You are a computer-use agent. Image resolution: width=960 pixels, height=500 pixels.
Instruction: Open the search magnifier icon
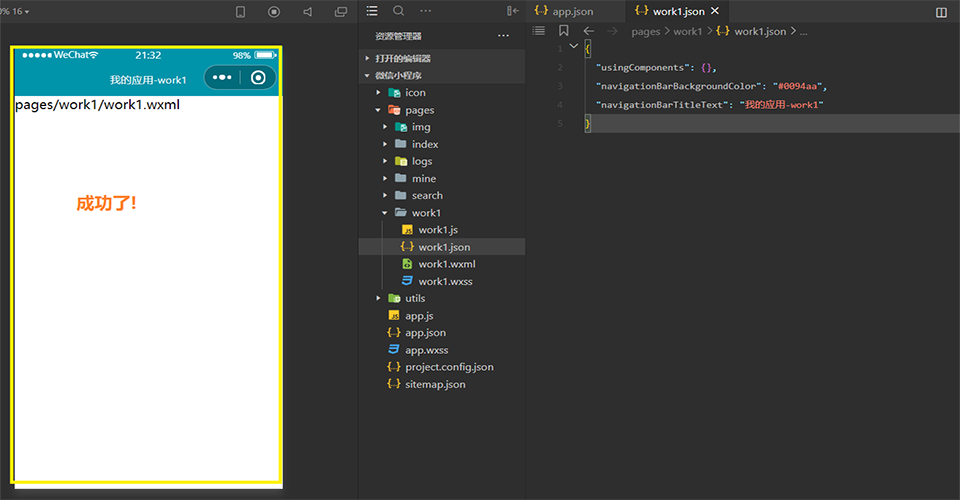pyautogui.click(x=399, y=10)
